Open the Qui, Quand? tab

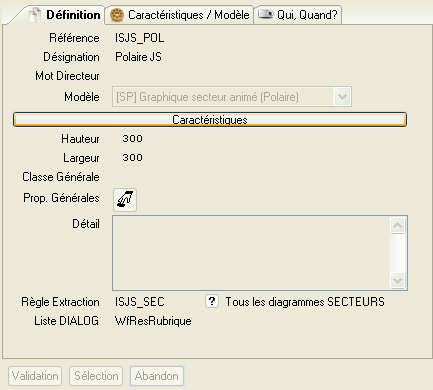[298, 15]
